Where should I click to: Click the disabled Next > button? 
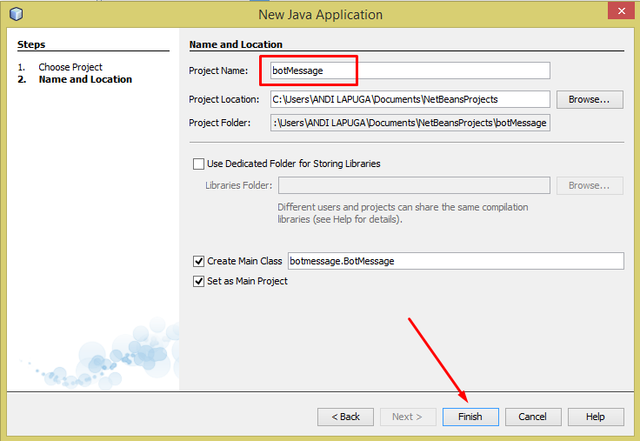point(407,416)
